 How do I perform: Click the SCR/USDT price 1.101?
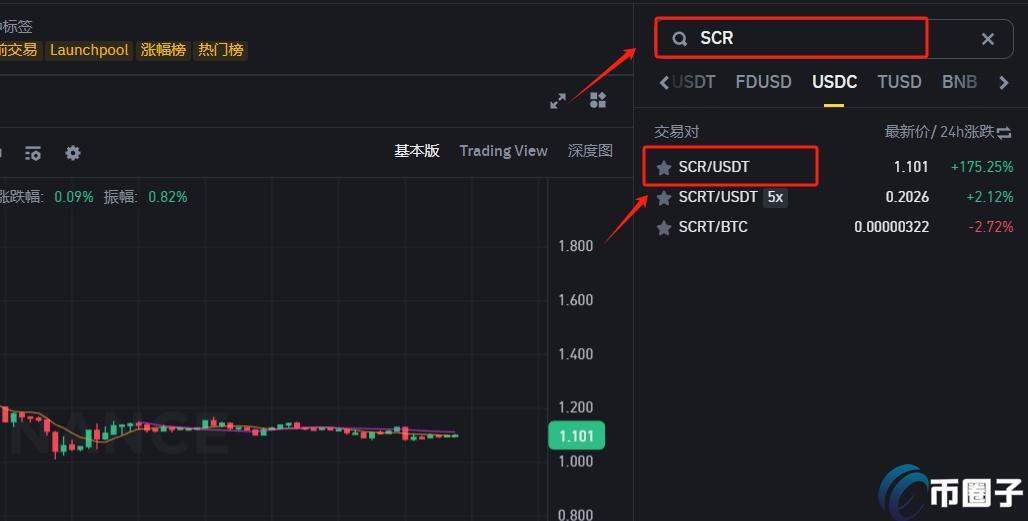[911, 167]
